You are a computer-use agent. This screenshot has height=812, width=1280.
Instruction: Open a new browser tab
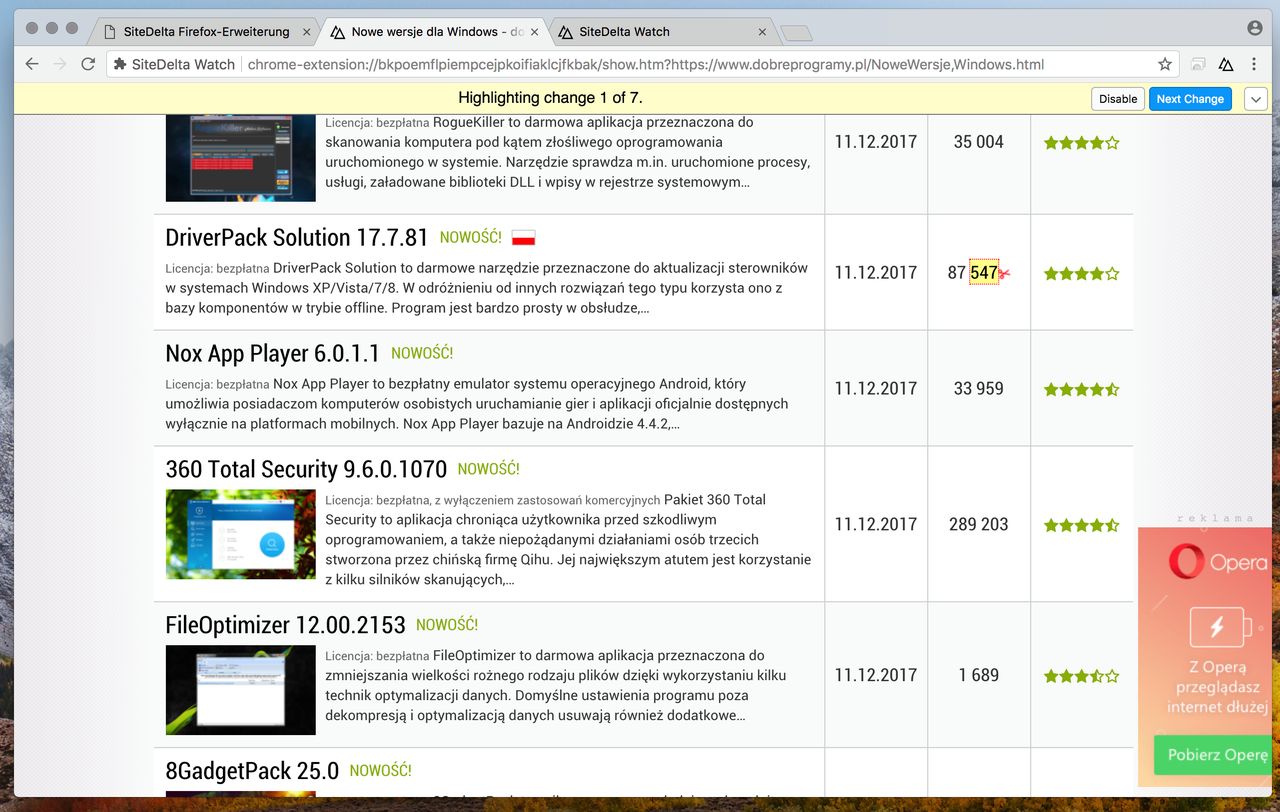point(796,33)
